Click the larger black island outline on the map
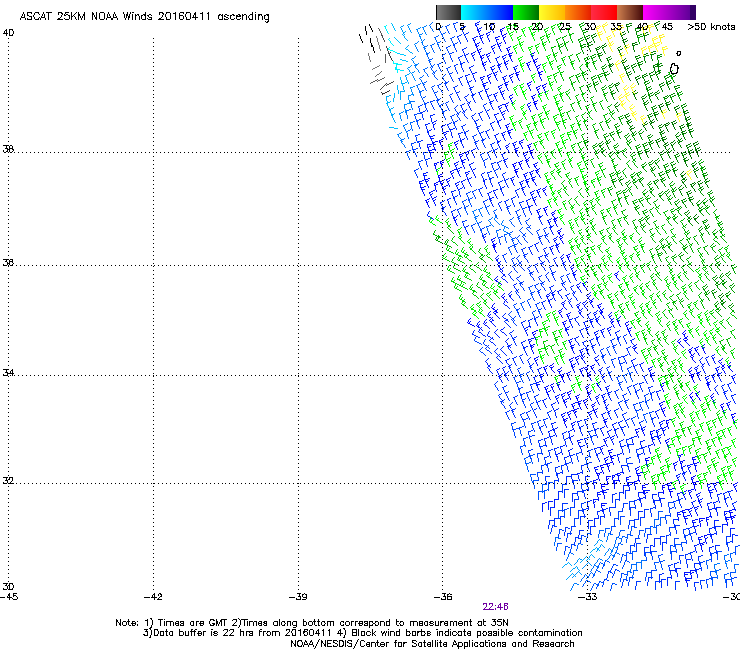 [x=674, y=69]
